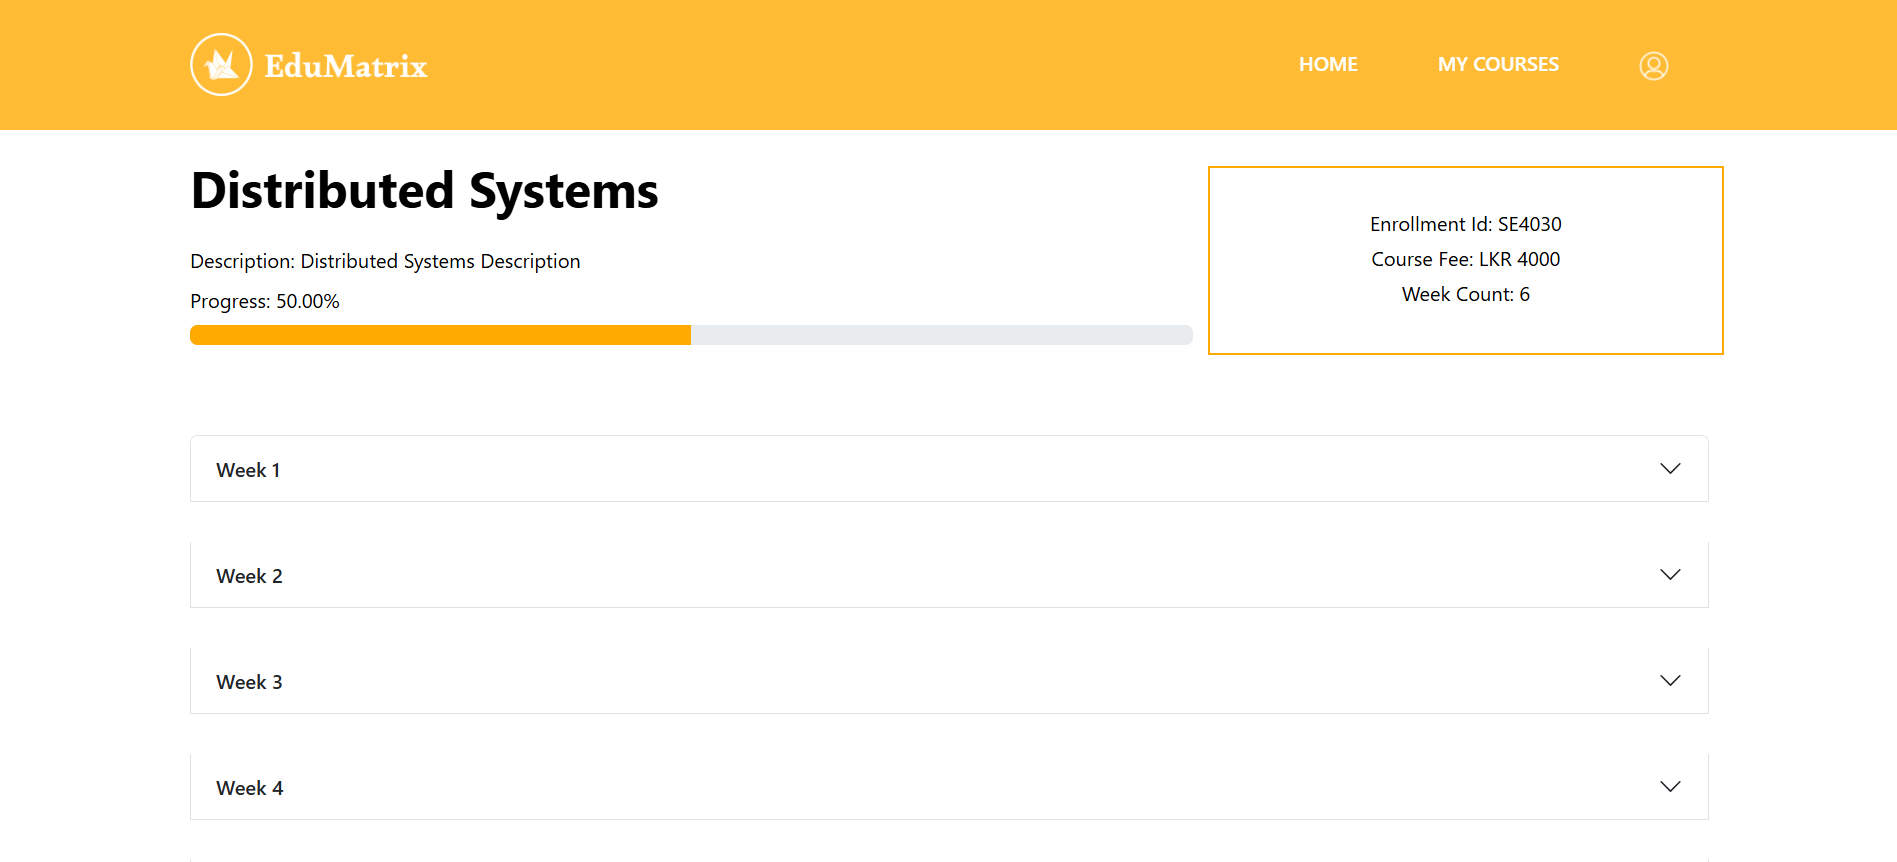The width and height of the screenshot is (1897, 862).
Task: Expand the Week 1 accordion
Action: pyautogui.click(x=949, y=469)
